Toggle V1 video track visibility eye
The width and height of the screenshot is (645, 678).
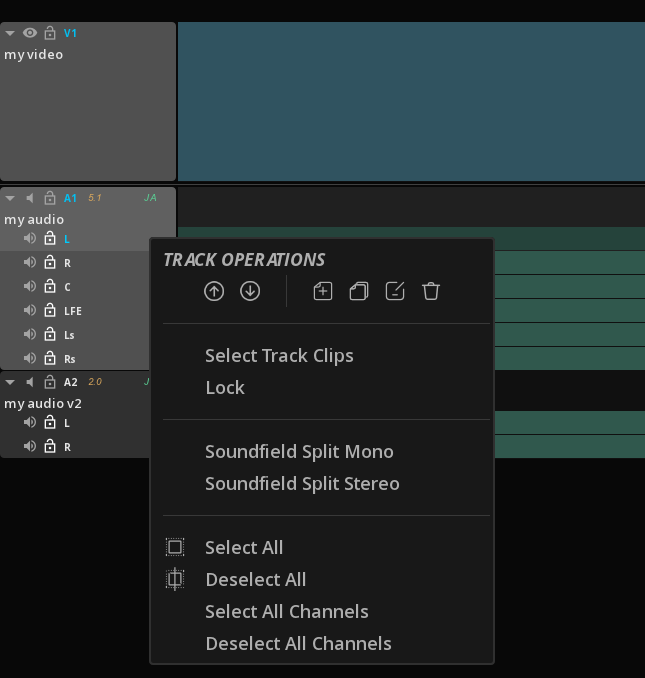coord(29,33)
